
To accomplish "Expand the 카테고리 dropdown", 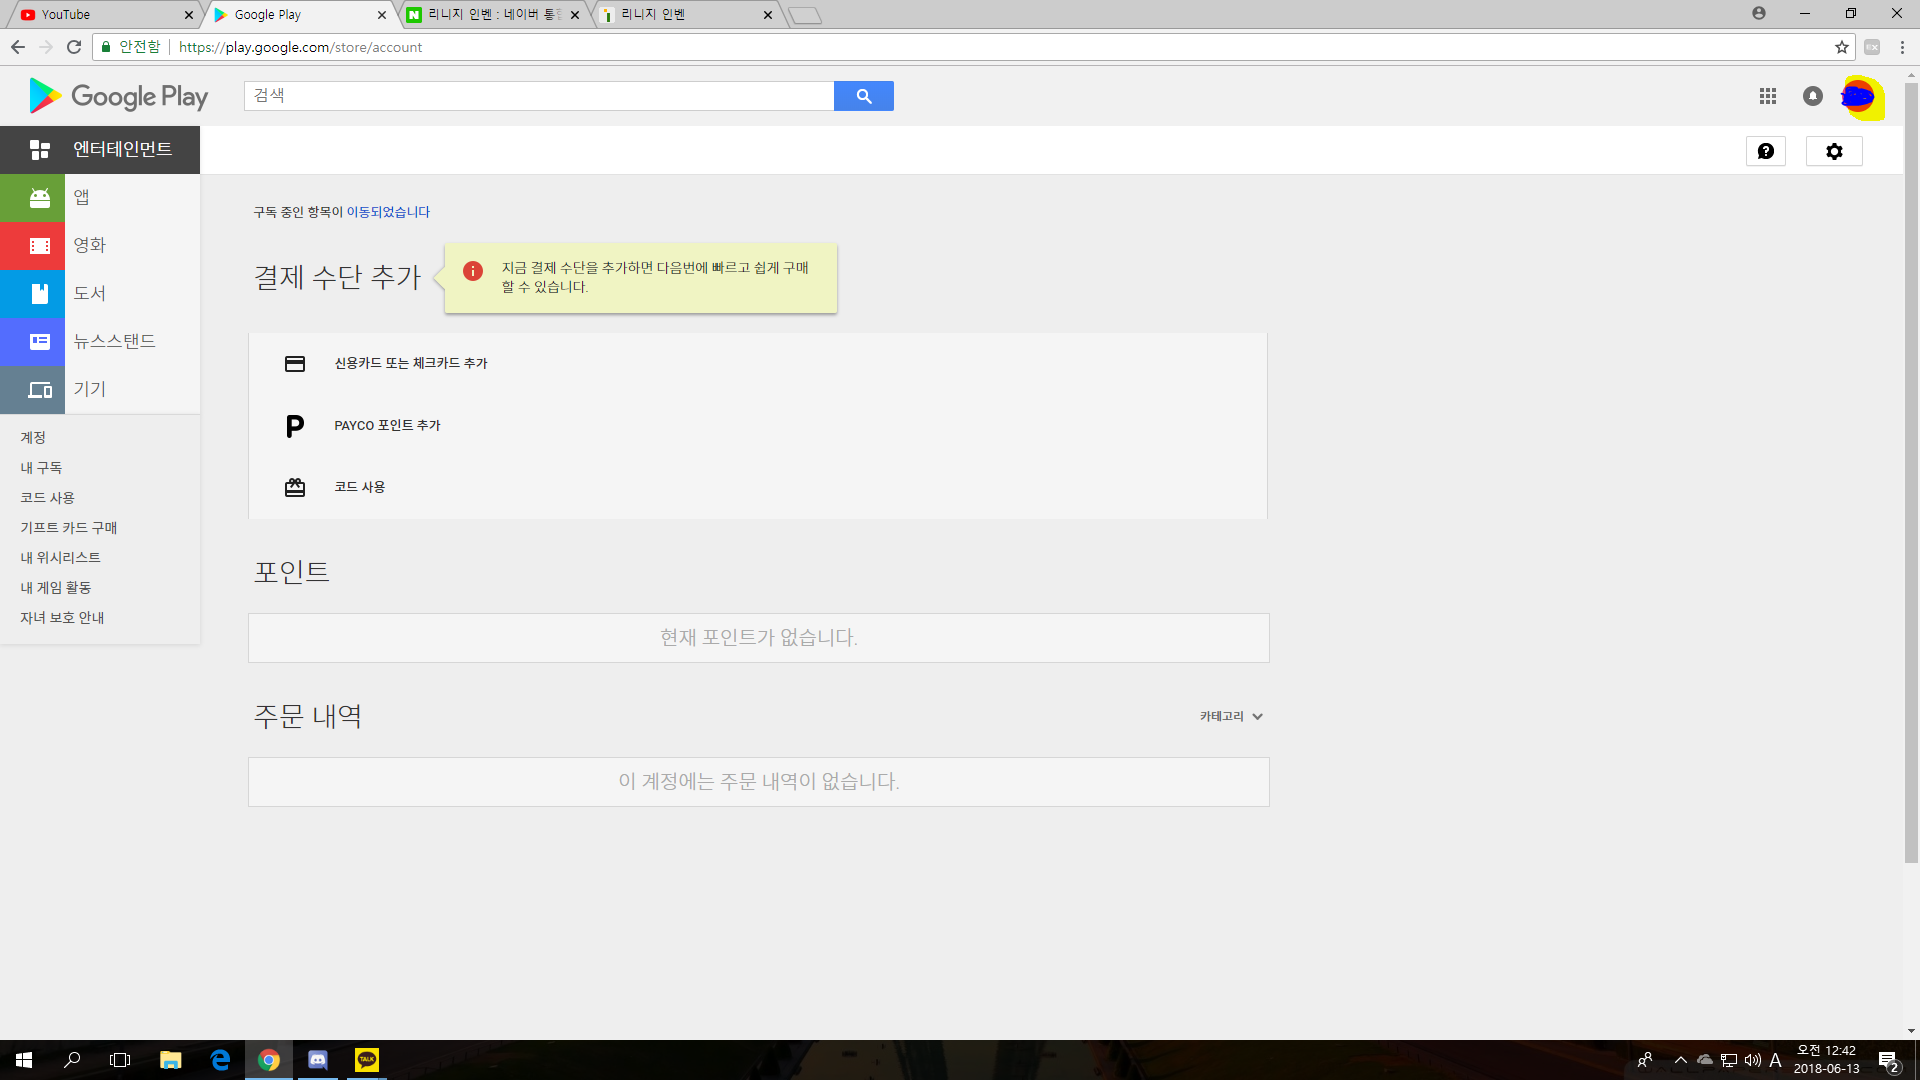I will [x=1231, y=717].
